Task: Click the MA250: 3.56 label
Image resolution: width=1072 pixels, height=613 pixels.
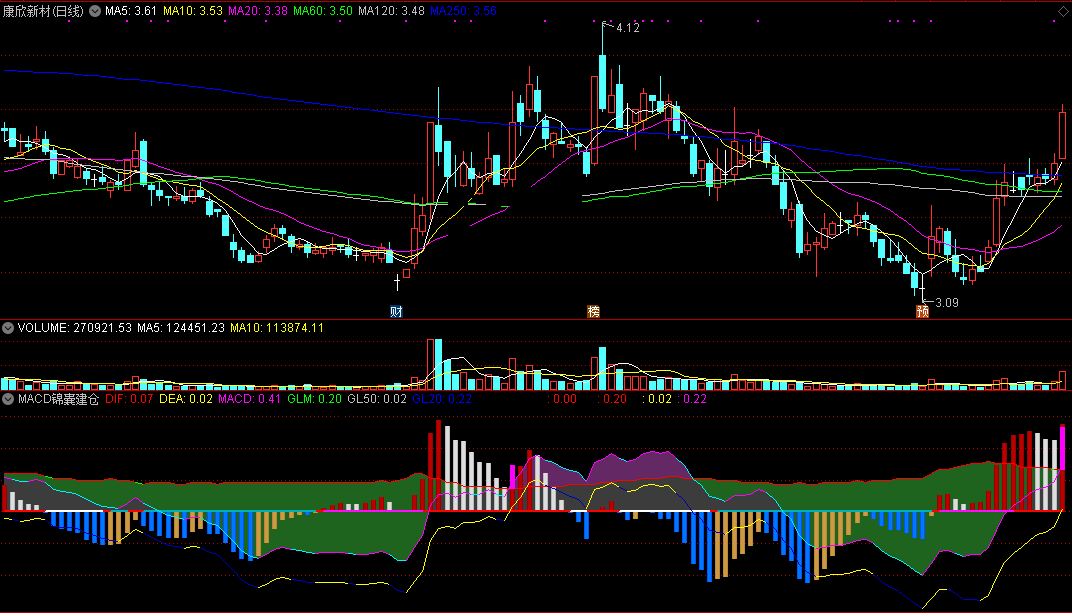Action: (463, 11)
